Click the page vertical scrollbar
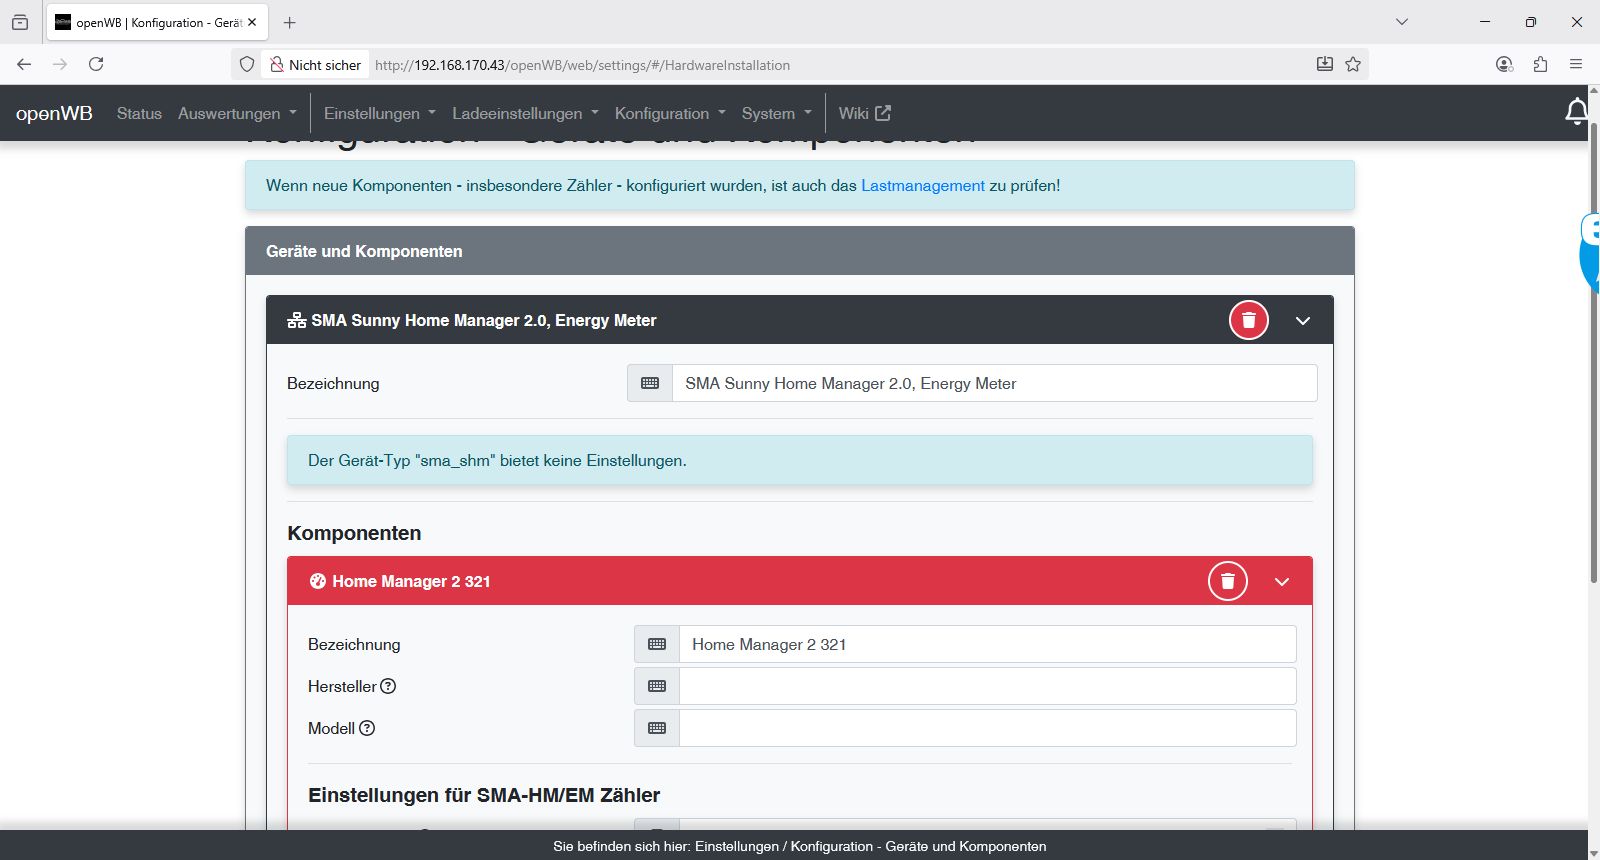 coord(1593,400)
